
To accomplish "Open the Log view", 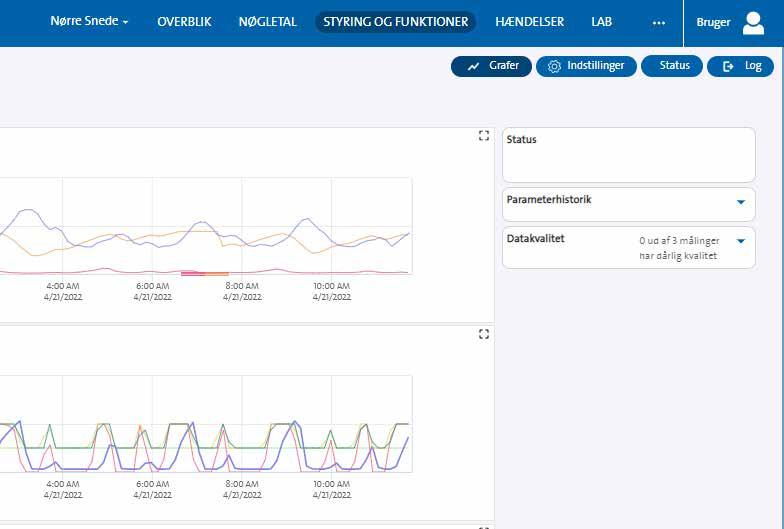I will point(740,66).
